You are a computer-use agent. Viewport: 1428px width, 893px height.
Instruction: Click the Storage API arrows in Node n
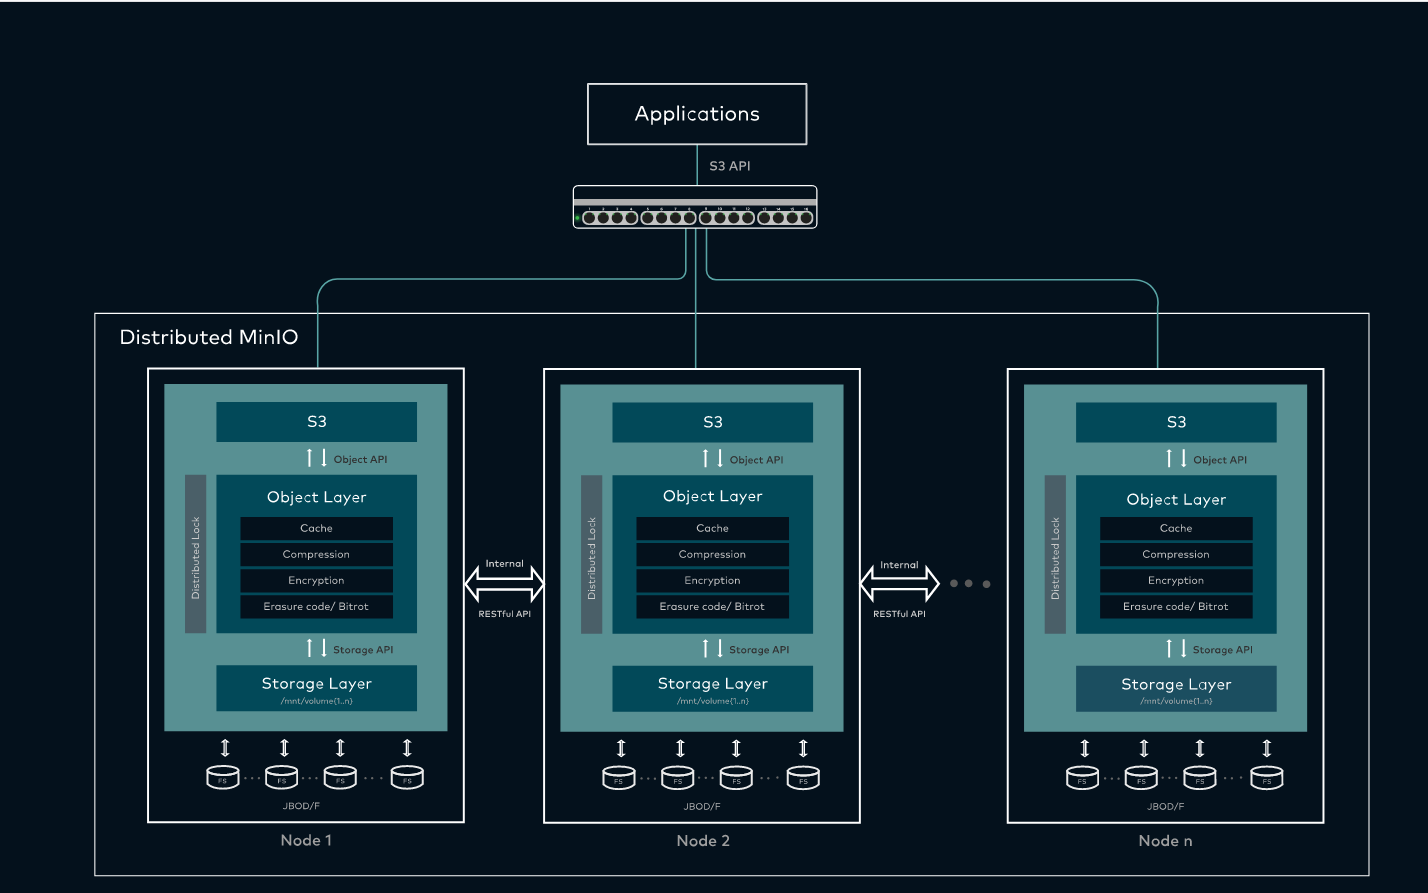[1176, 648]
